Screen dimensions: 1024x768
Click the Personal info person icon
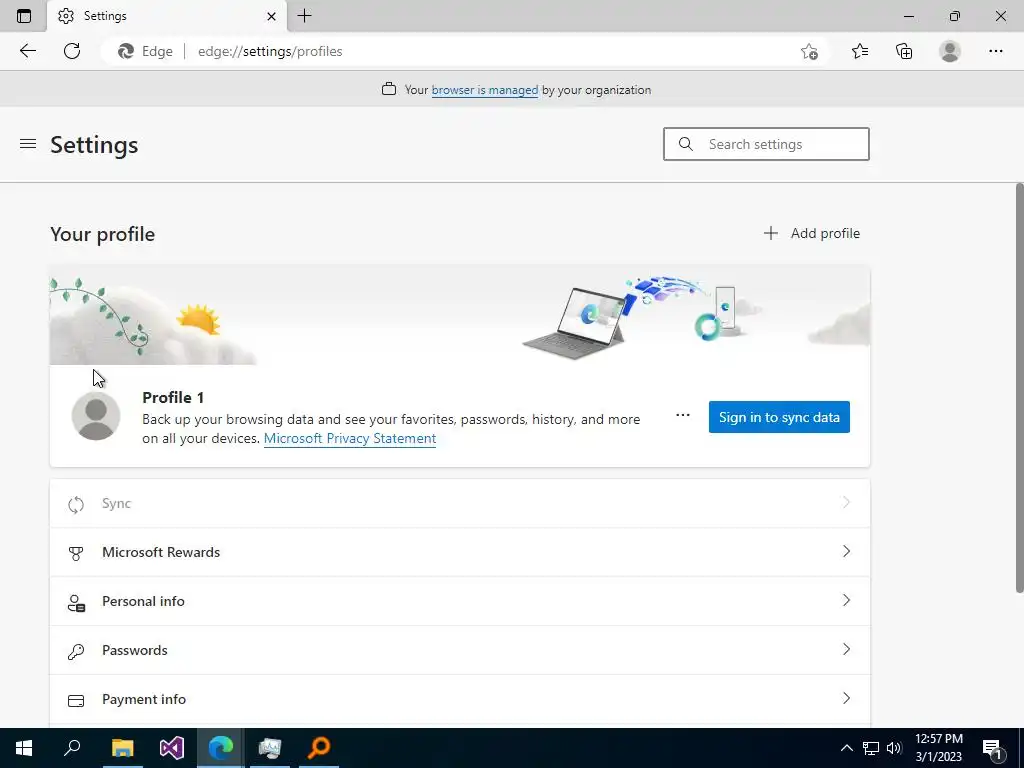76,603
